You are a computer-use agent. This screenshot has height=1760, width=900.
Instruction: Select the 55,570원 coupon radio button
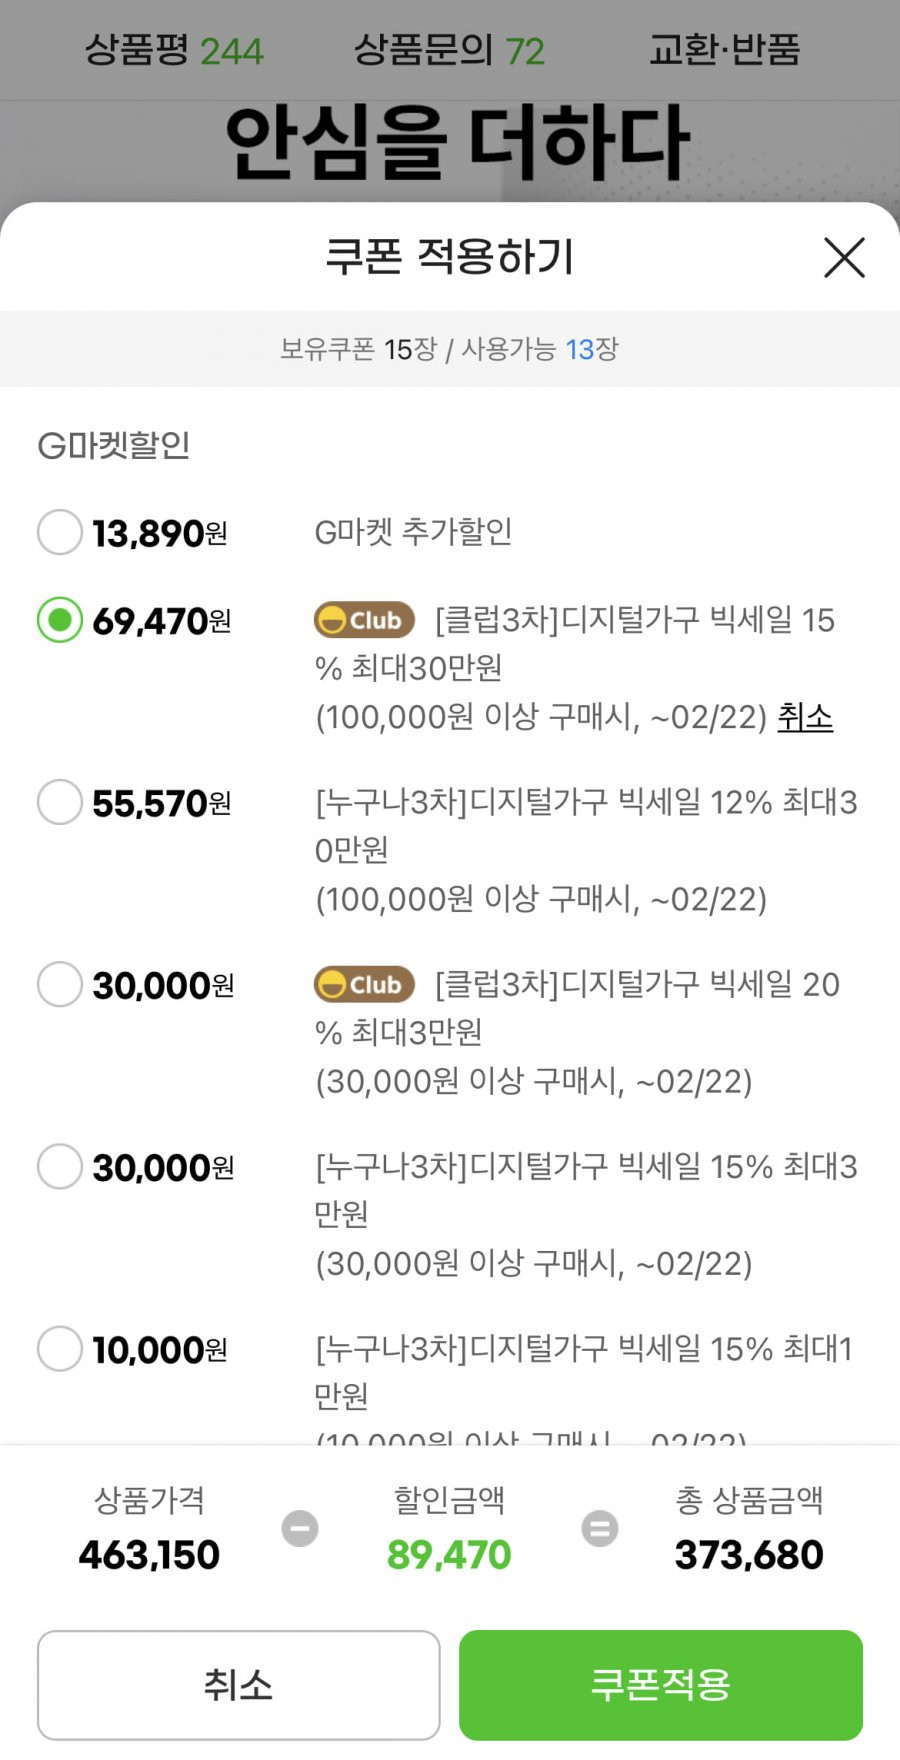pos(60,802)
